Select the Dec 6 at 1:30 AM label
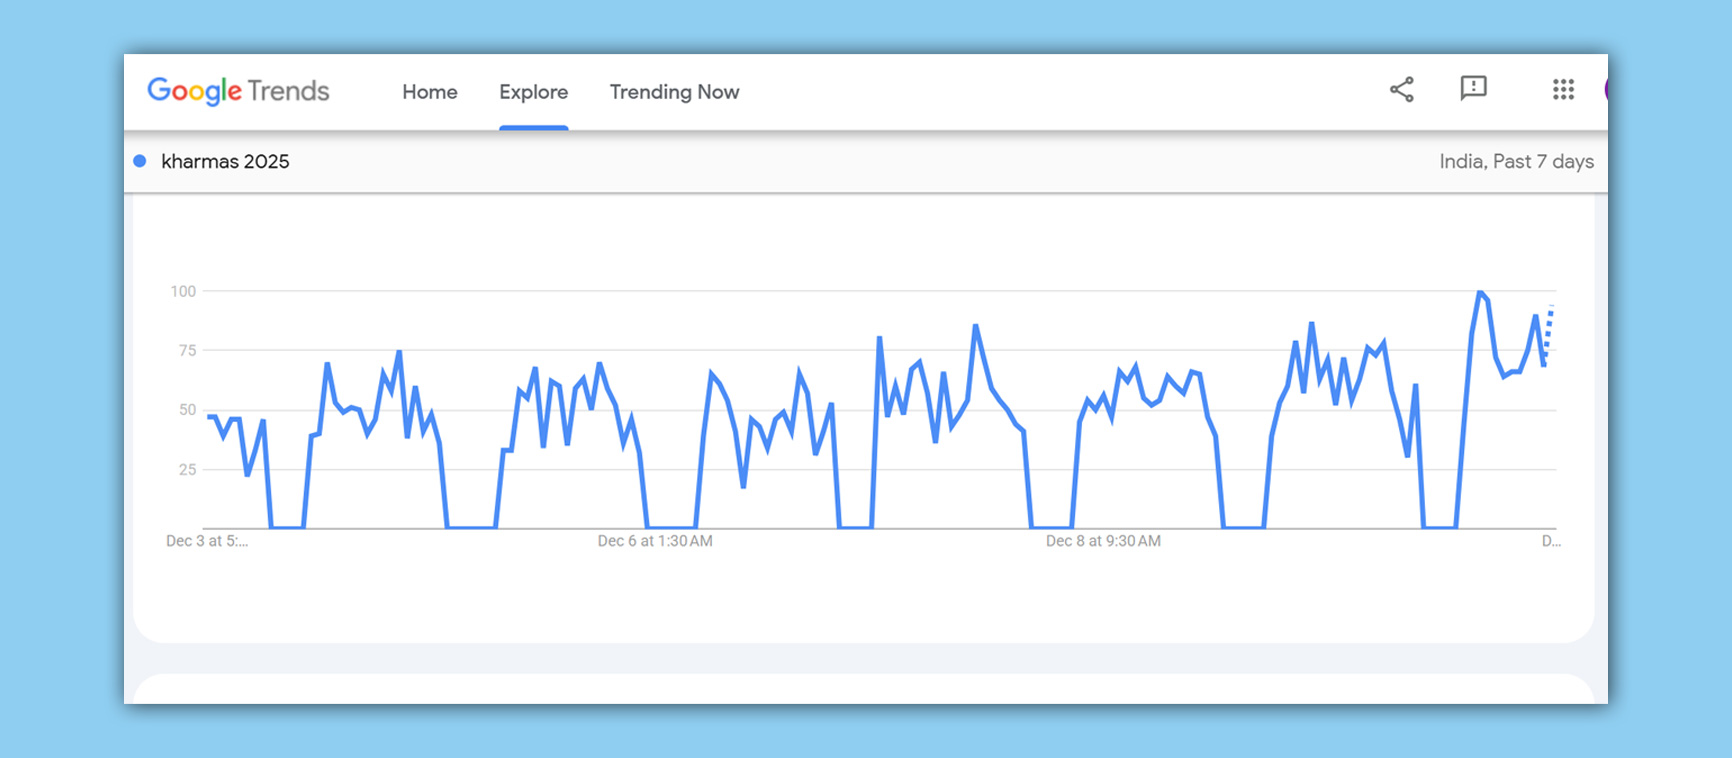This screenshot has height=758, width=1732. pyautogui.click(x=655, y=541)
